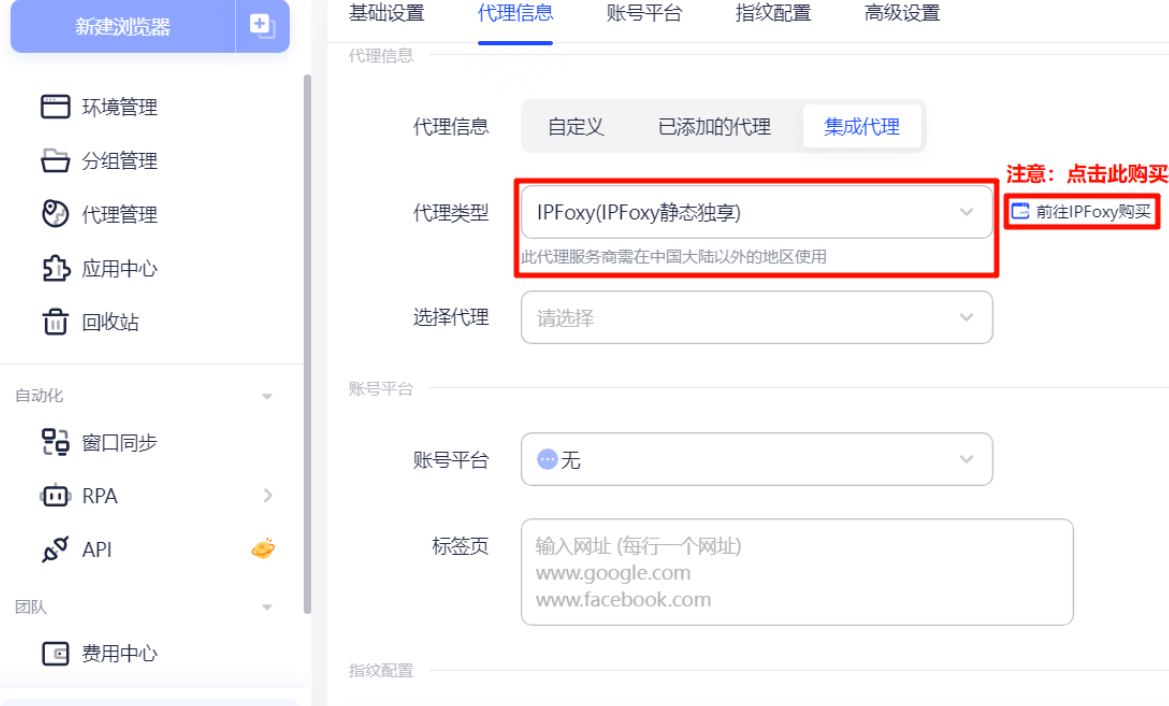Image resolution: width=1169 pixels, height=706 pixels.
Task: Click the RPA robot icon
Action: tap(55, 496)
